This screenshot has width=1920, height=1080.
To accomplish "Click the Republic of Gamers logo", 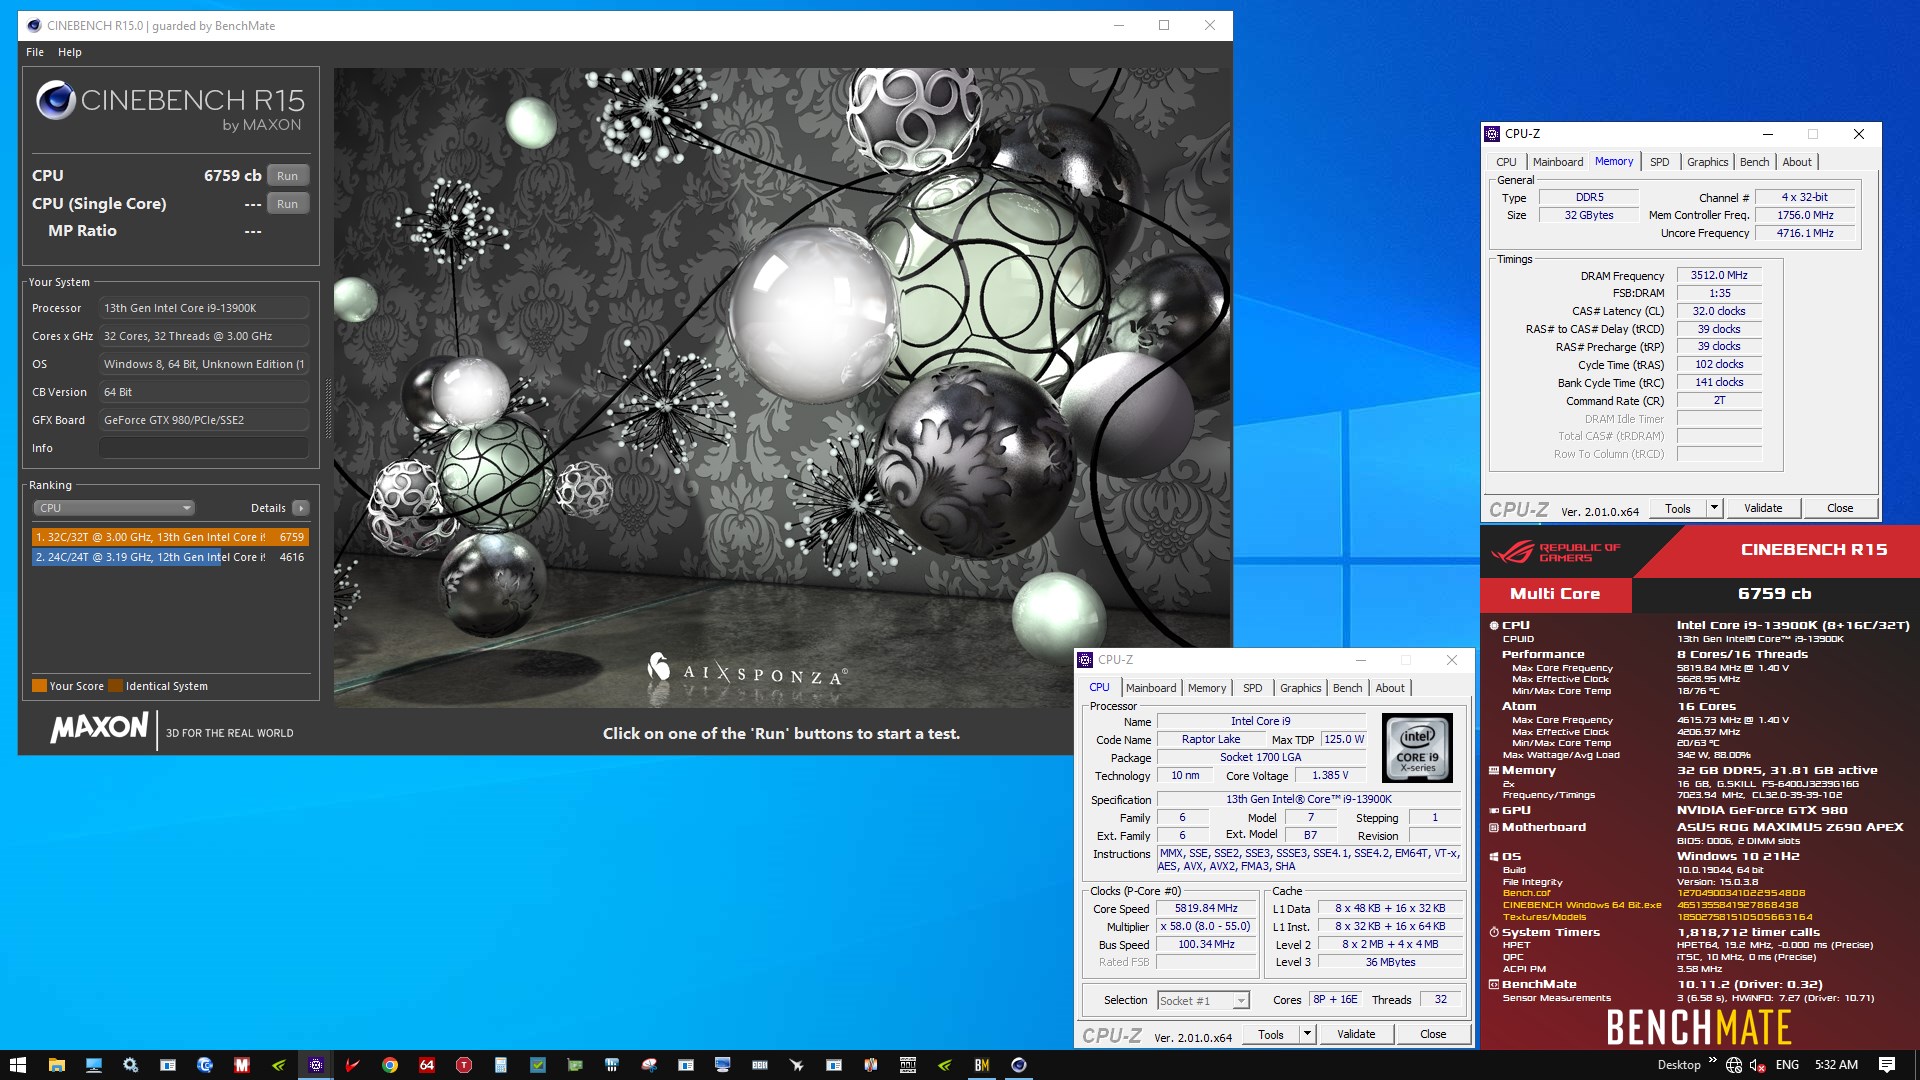I will 1556,552.
